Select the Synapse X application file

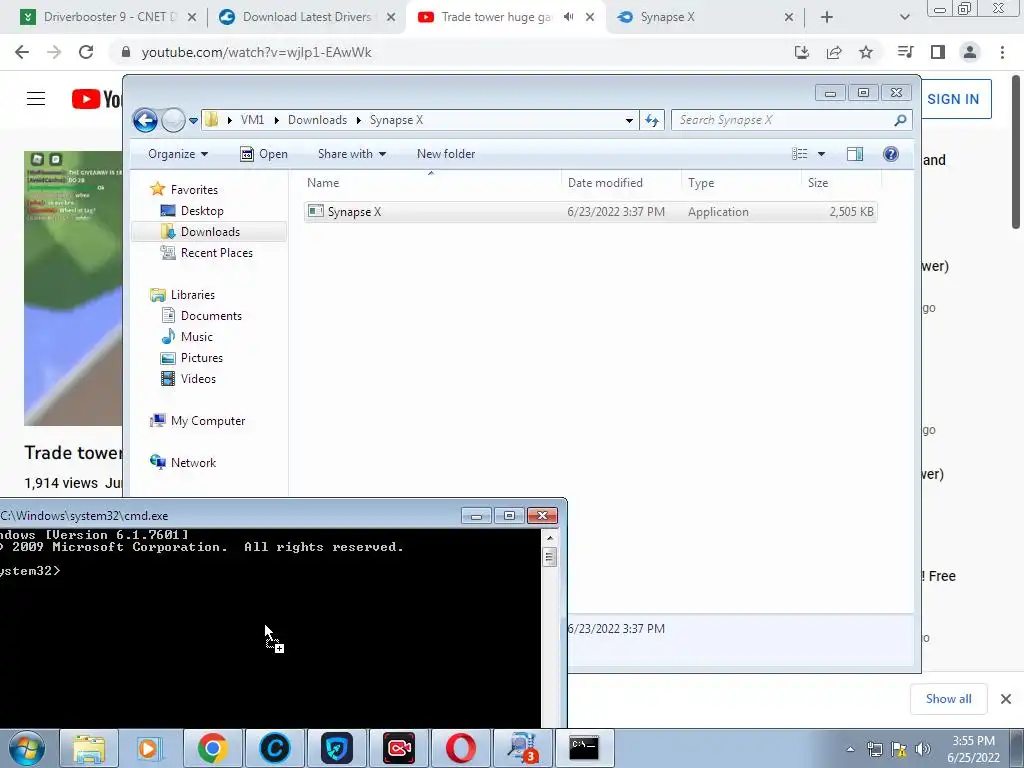tap(590, 212)
